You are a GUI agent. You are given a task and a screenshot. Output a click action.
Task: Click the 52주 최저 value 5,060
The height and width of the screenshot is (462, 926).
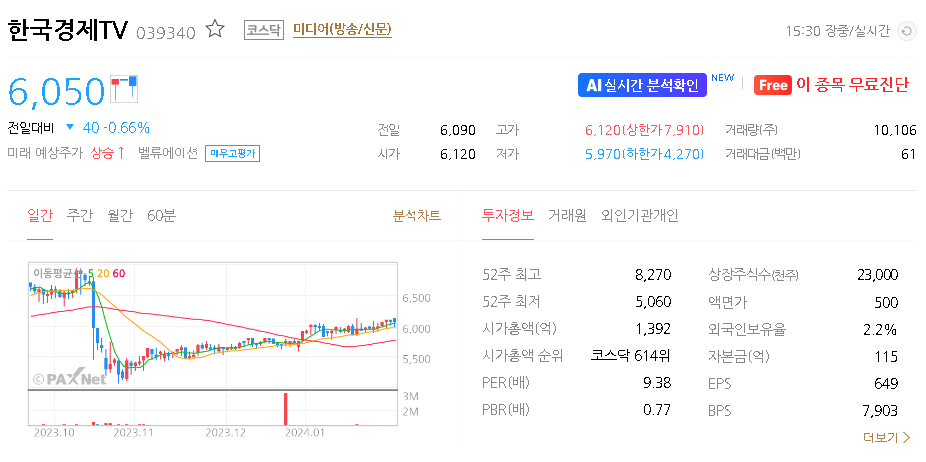(x=655, y=302)
